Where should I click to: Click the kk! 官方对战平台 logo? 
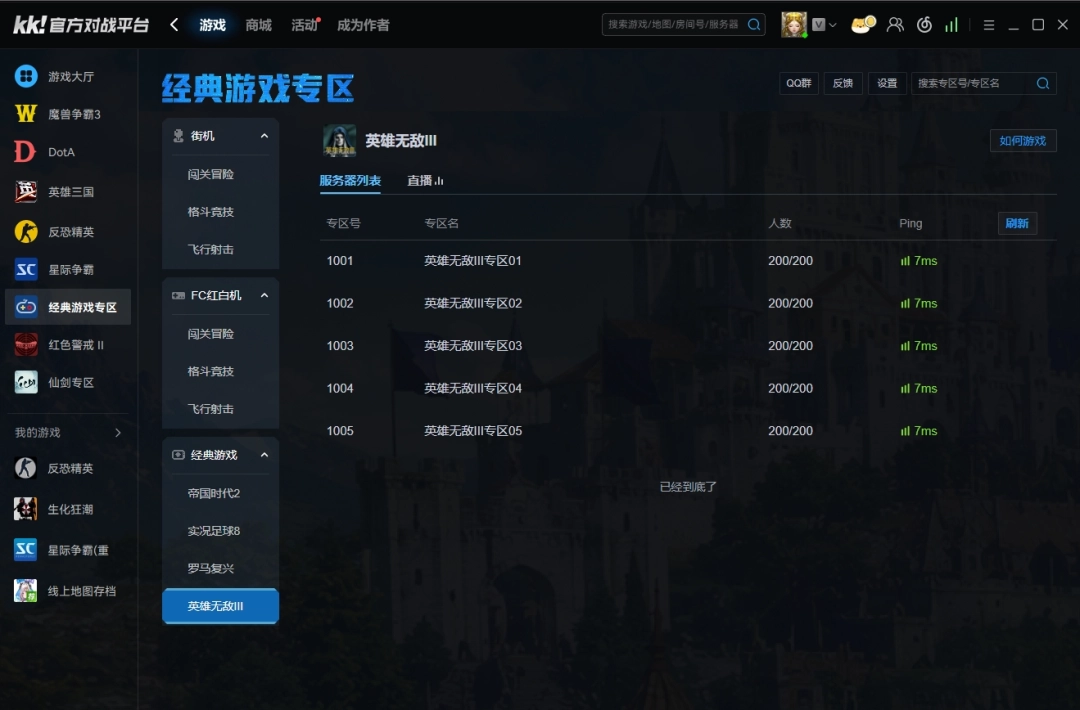click(81, 25)
